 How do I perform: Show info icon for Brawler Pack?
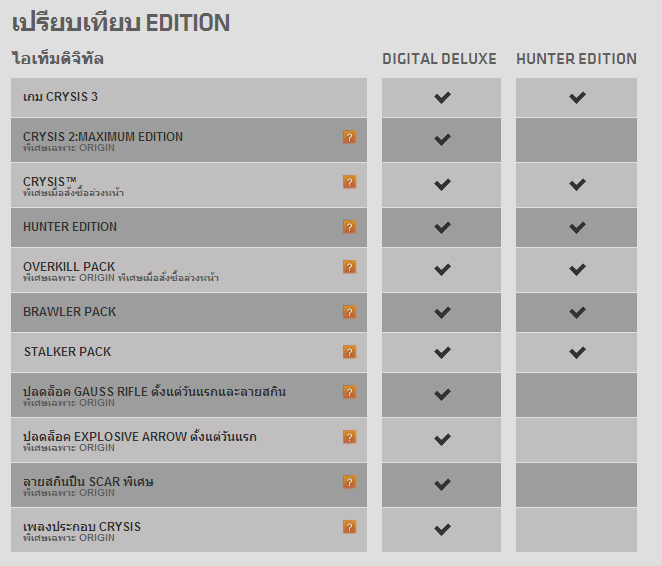click(x=349, y=312)
